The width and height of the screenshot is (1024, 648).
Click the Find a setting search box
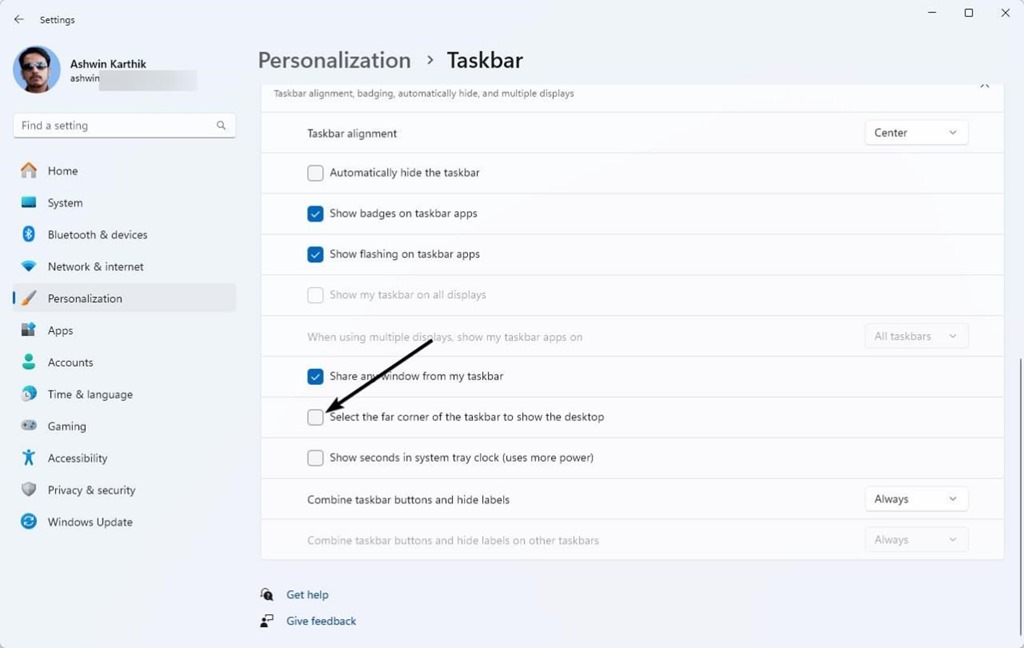click(x=115, y=126)
